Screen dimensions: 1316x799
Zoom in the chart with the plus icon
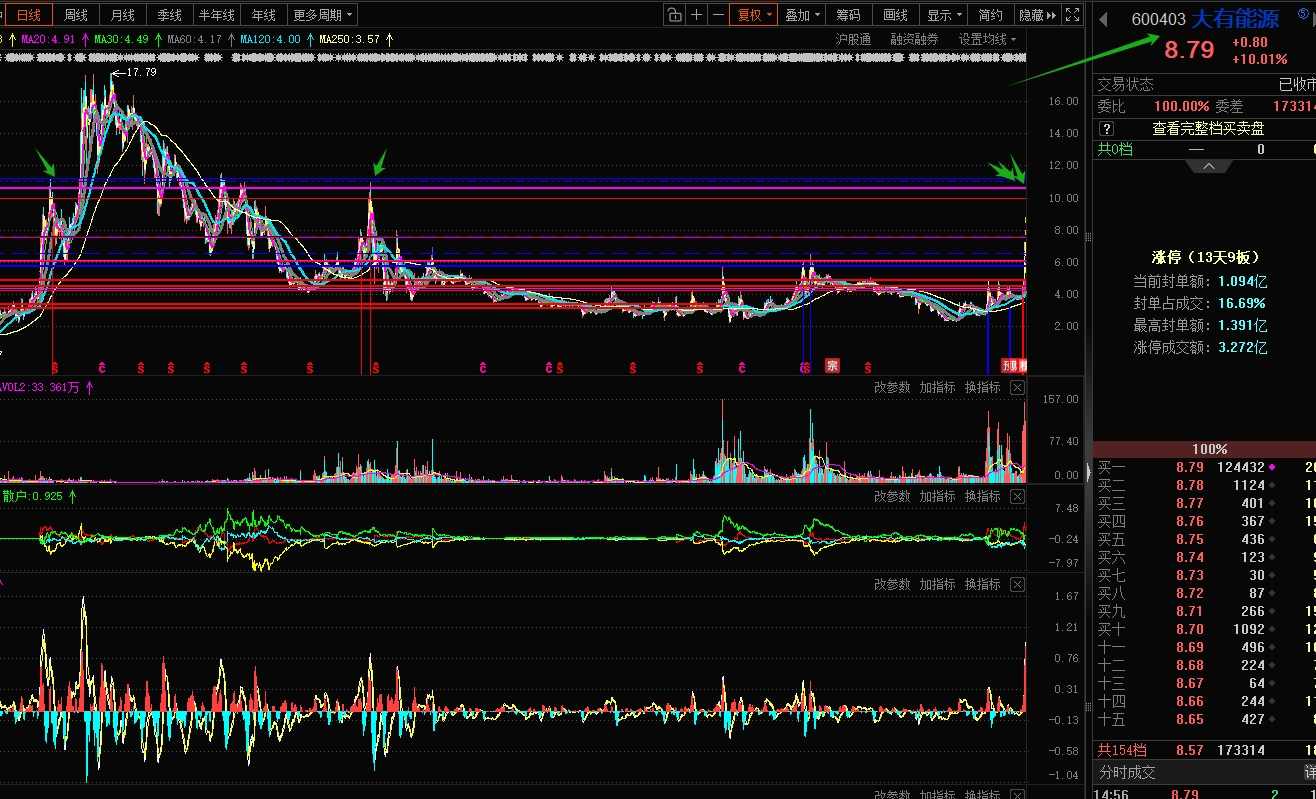(697, 15)
